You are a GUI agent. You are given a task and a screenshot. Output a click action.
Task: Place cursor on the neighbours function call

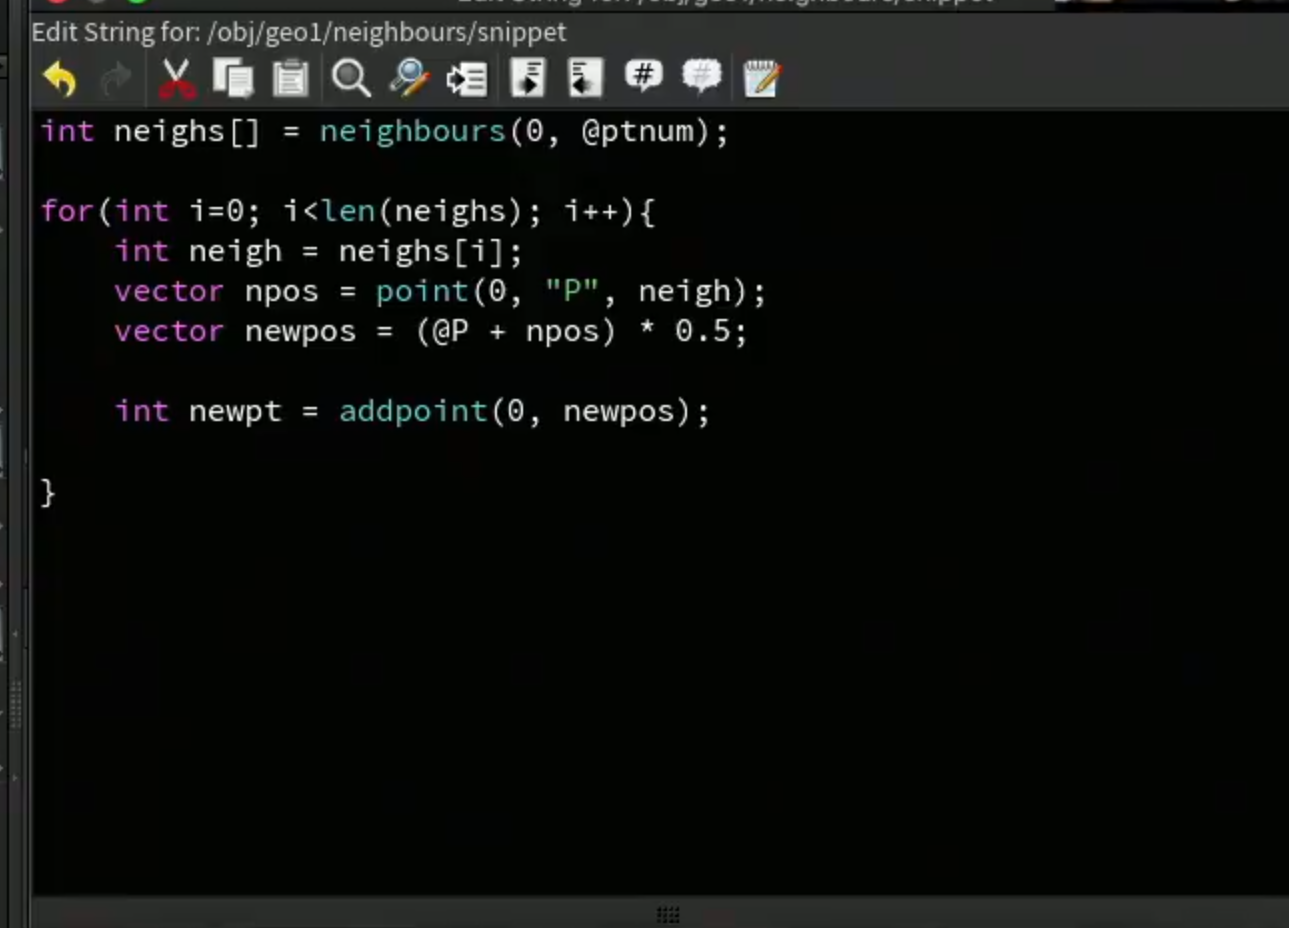point(412,131)
